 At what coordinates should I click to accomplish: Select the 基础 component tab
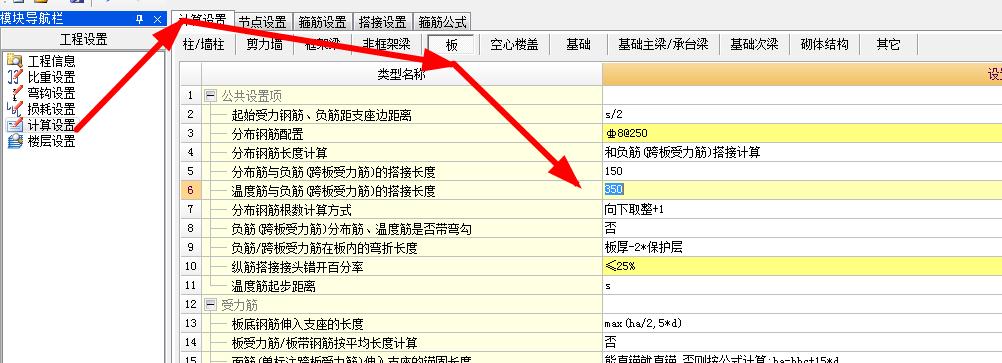tap(578, 45)
